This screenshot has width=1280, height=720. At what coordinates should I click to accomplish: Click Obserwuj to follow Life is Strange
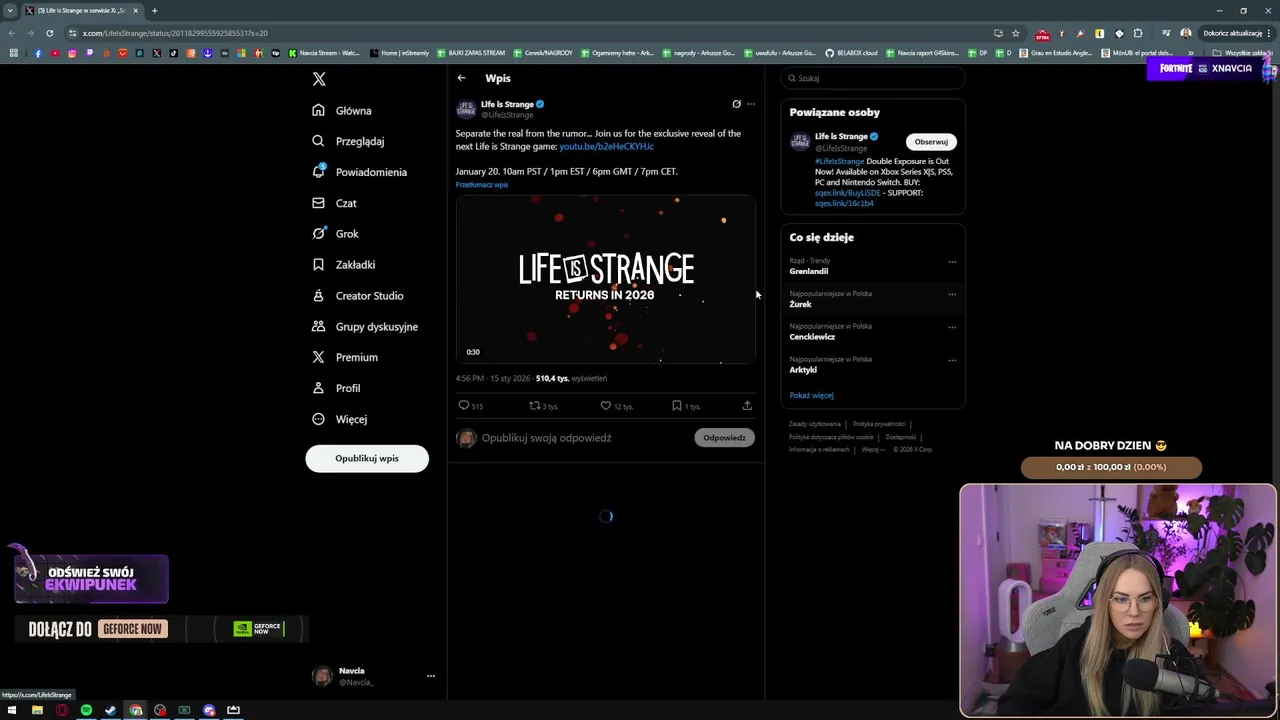click(931, 142)
